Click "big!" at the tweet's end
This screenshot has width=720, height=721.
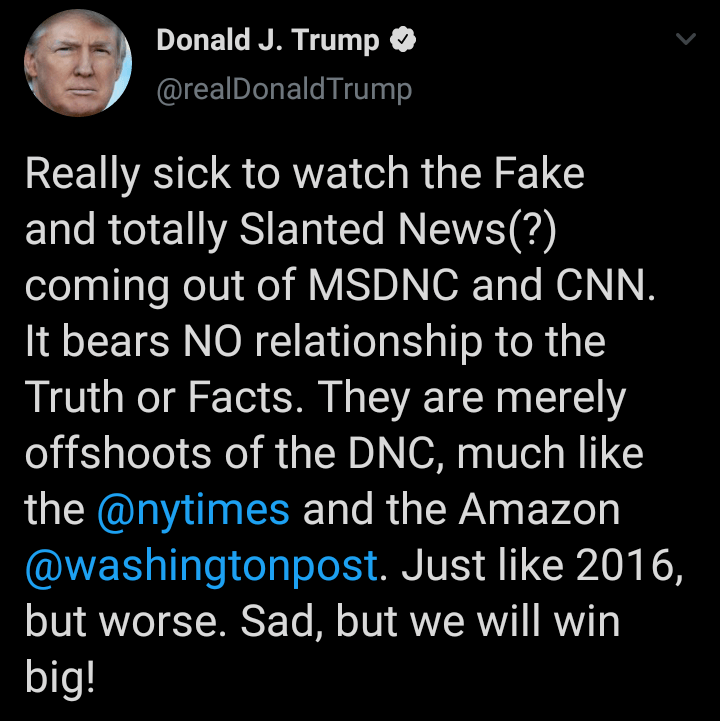point(60,680)
